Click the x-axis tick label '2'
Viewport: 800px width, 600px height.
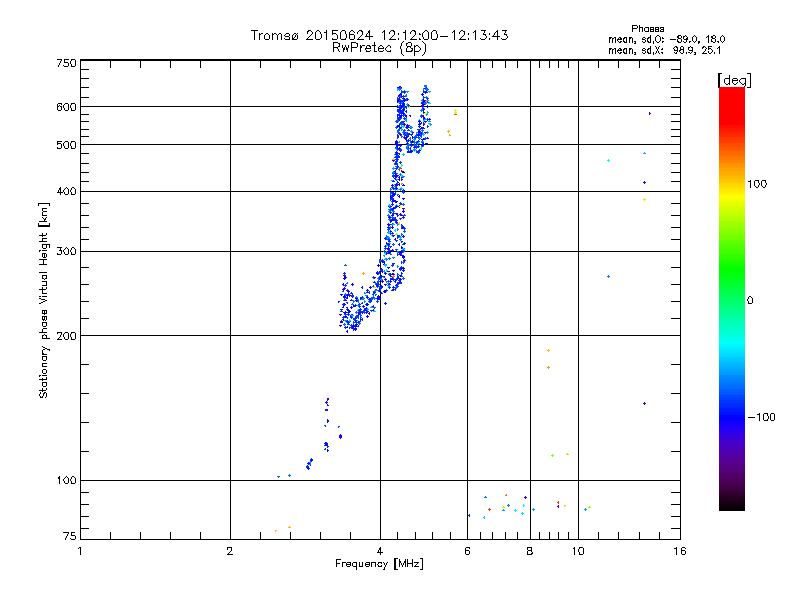pyautogui.click(x=230, y=551)
